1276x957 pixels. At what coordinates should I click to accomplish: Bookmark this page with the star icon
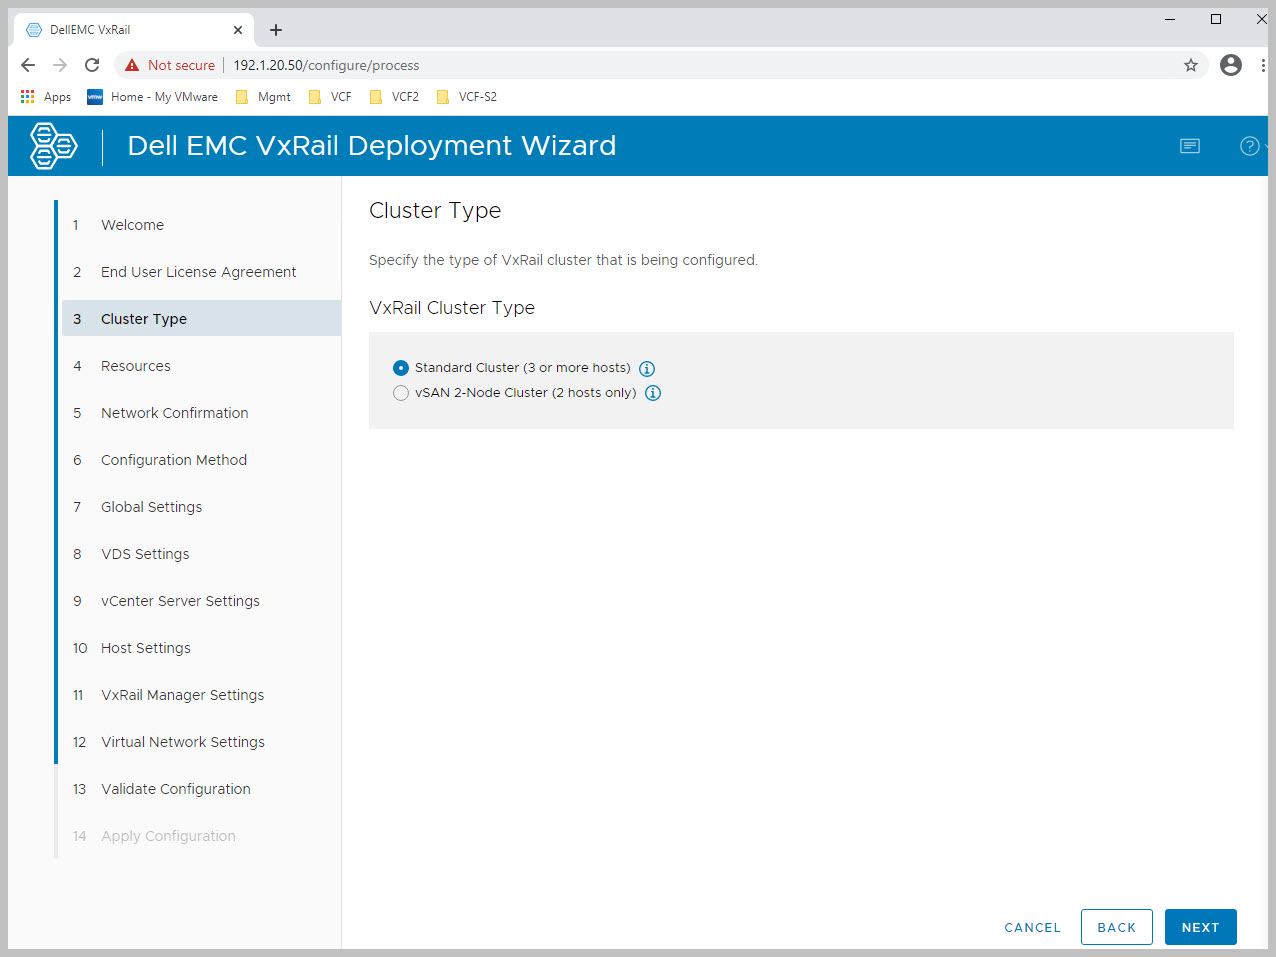pyautogui.click(x=1190, y=65)
